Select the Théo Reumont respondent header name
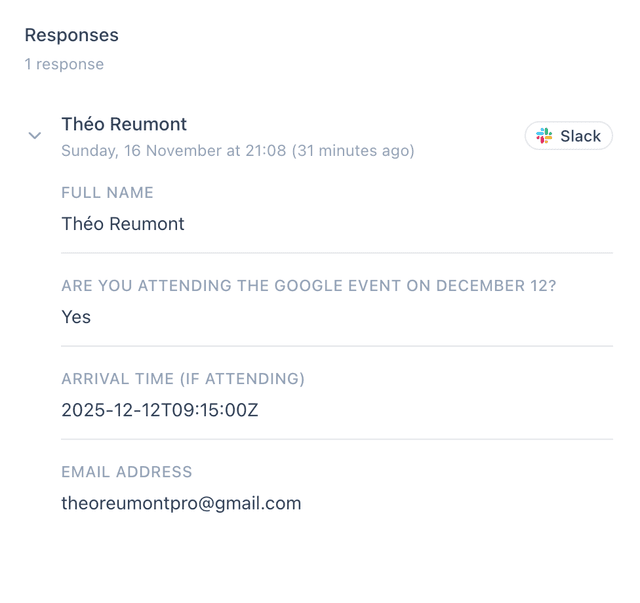 124,124
